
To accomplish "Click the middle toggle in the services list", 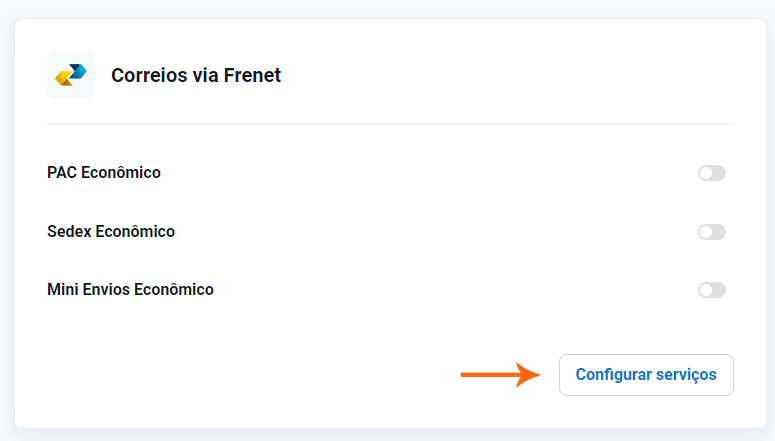I will [x=711, y=232].
